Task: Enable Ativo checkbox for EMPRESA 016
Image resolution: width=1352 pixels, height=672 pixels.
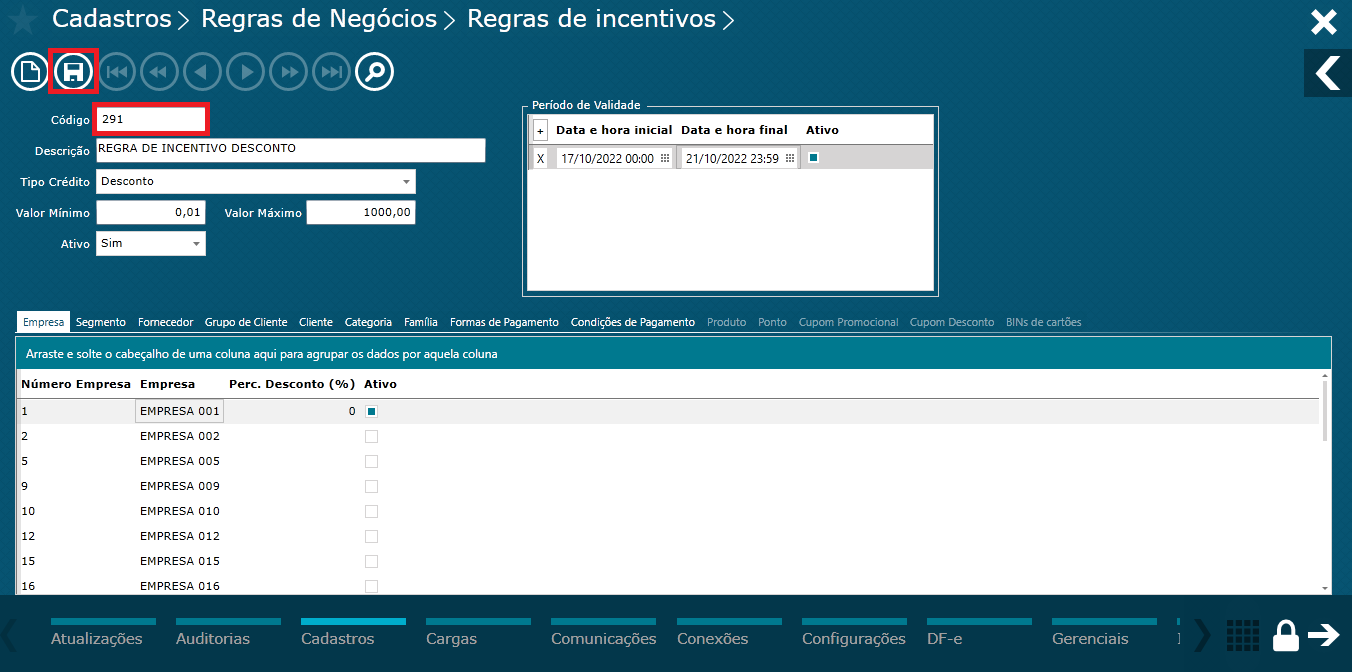Action: click(x=371, y=586)
